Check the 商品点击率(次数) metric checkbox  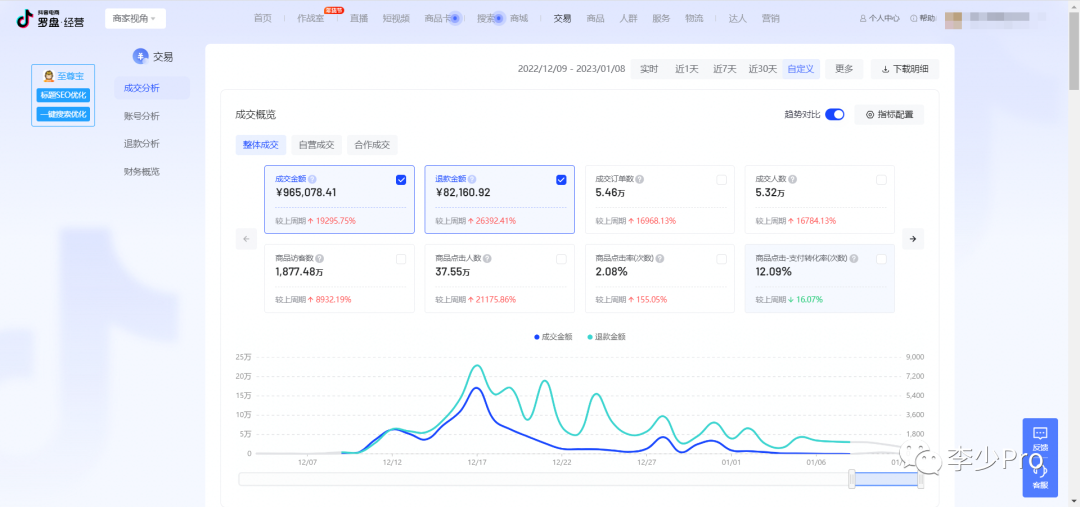pos(721,259)
